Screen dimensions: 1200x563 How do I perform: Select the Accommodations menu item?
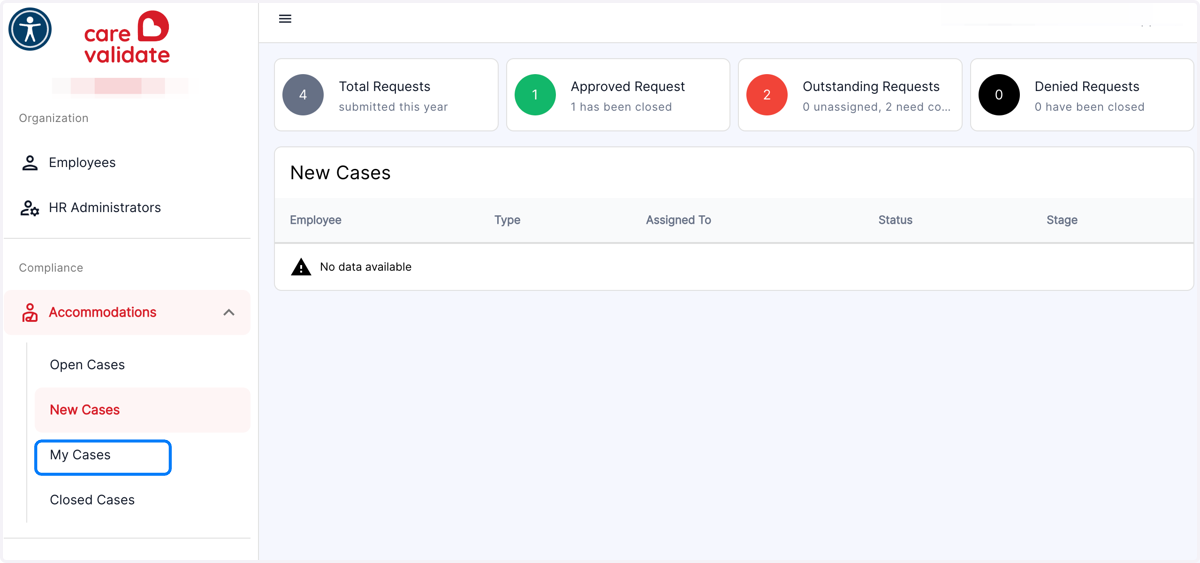tap(127, 312)
